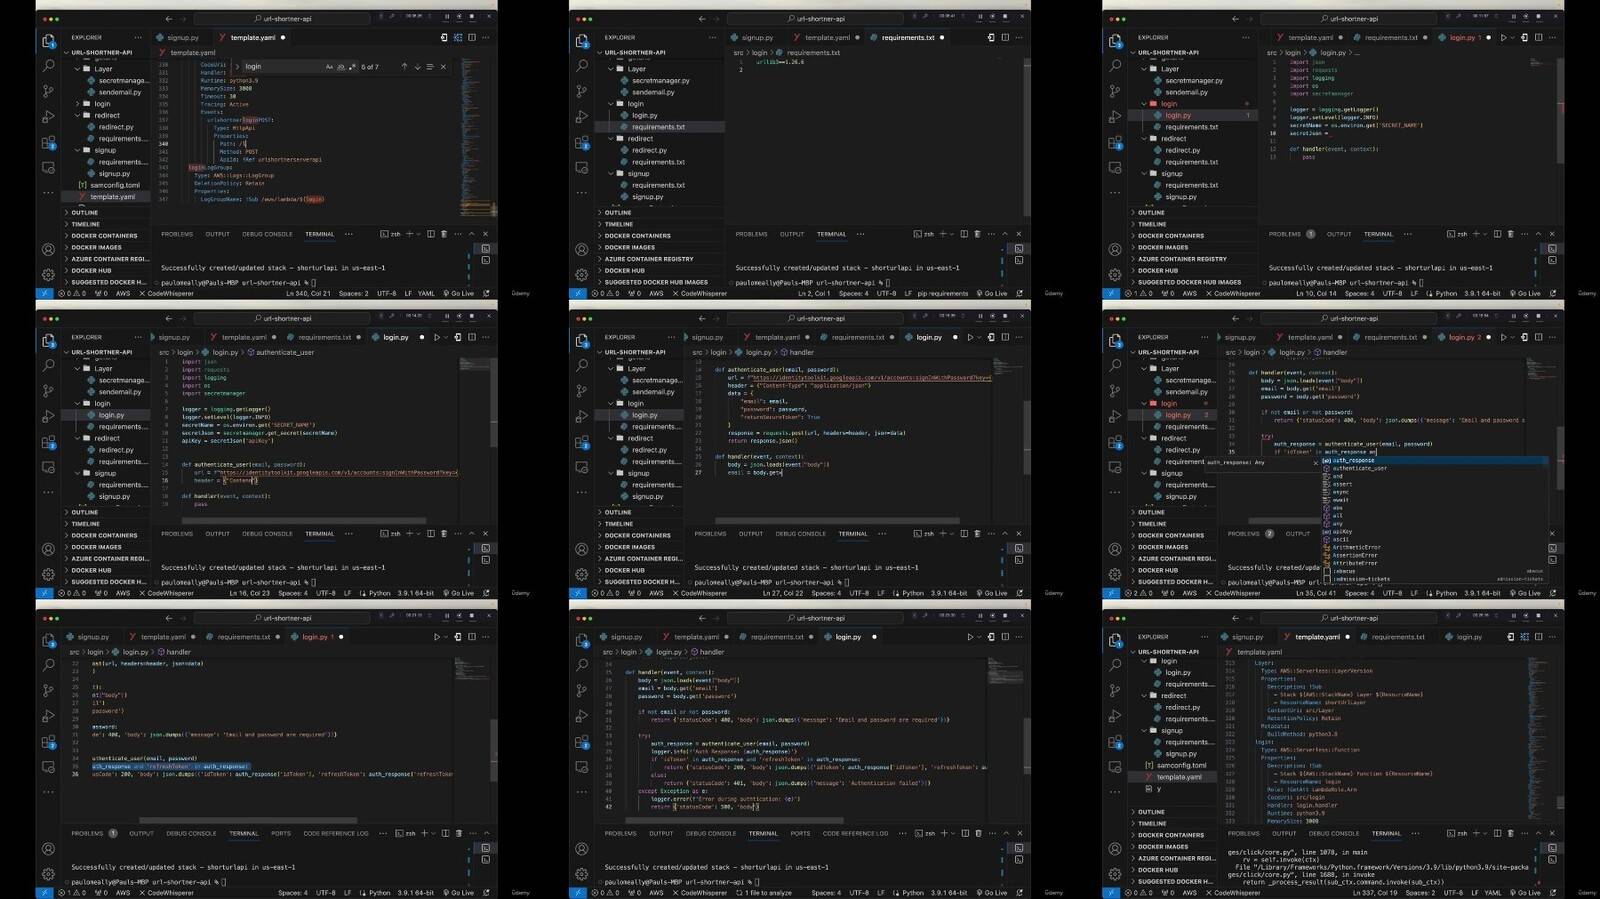
Task: Close terminal panel in 'Ln 340, Col 21' window
Action: (485, 234)
